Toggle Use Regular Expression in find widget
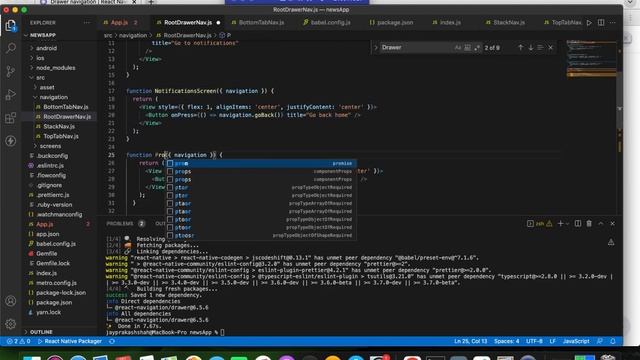Screen dimensions: 640x360 click(477, 48)
